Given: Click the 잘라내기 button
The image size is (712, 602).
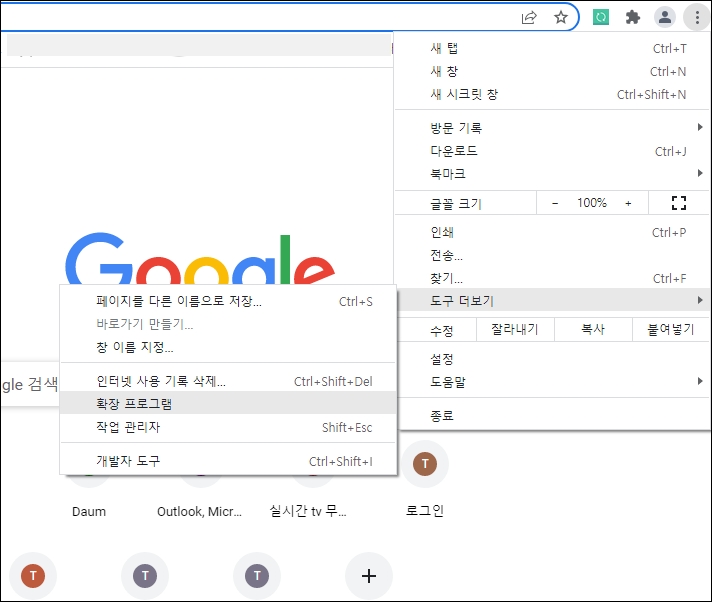Looking at the screenshot, I should (x=515, y=329).
